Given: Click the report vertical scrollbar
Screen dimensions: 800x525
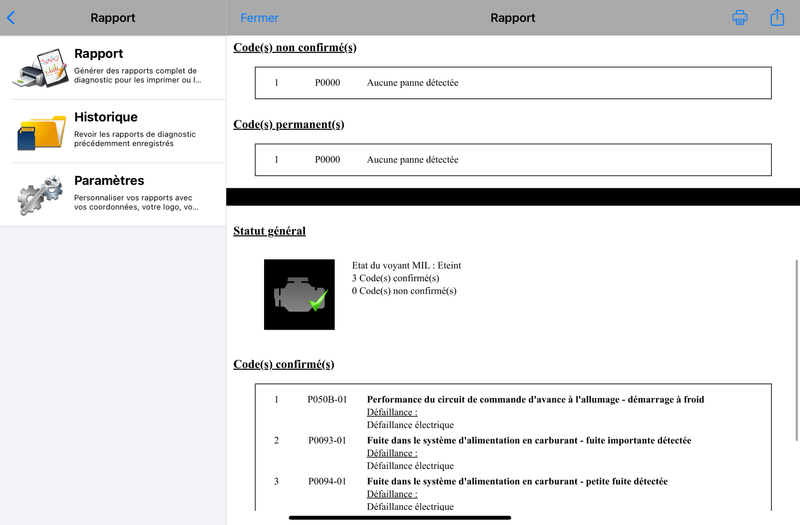Looking at the screenshot, I should pos(797,350).
